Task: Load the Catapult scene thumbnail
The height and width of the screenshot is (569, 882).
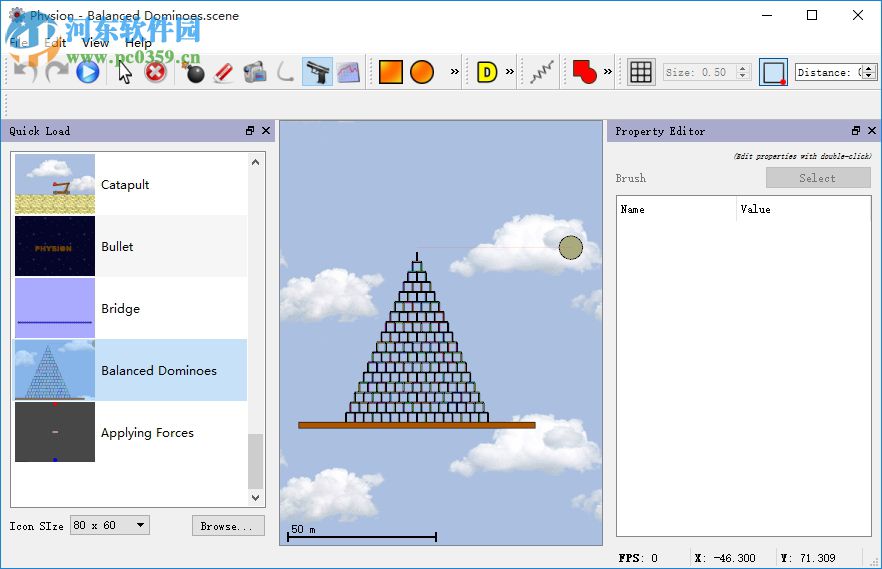Action: 55,184
